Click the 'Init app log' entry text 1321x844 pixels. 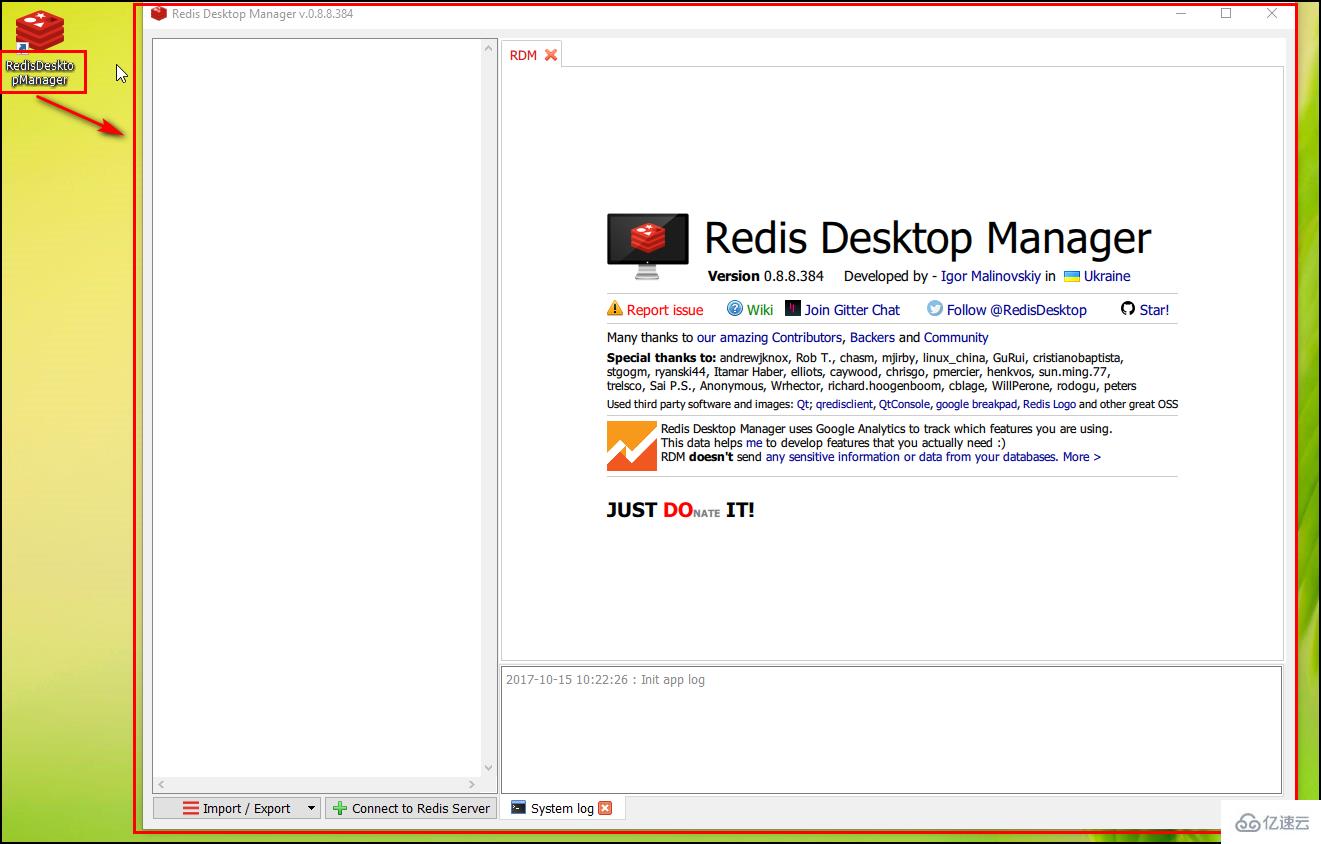pyautogui.click(x=673, y=680)
